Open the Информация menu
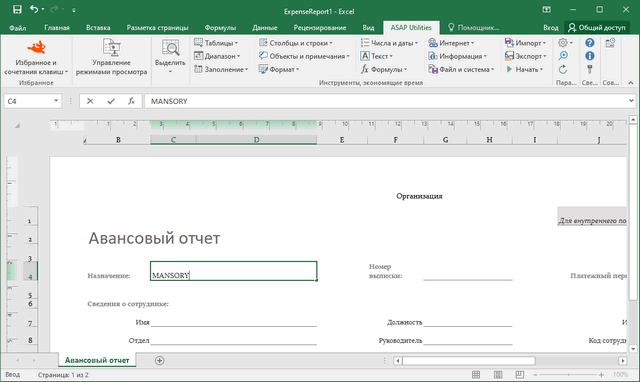The image size is (640, 382). tap(457, 56)
